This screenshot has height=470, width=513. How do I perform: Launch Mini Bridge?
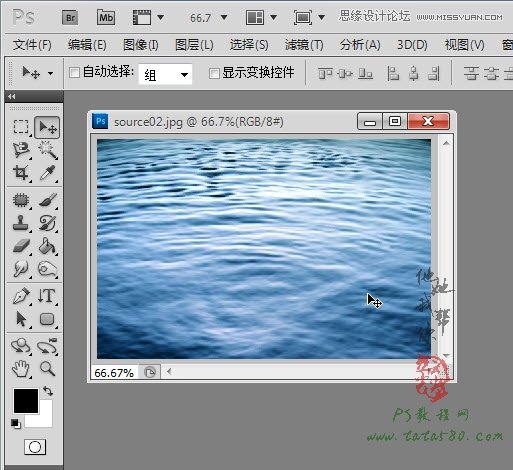[x=106, y=17]
